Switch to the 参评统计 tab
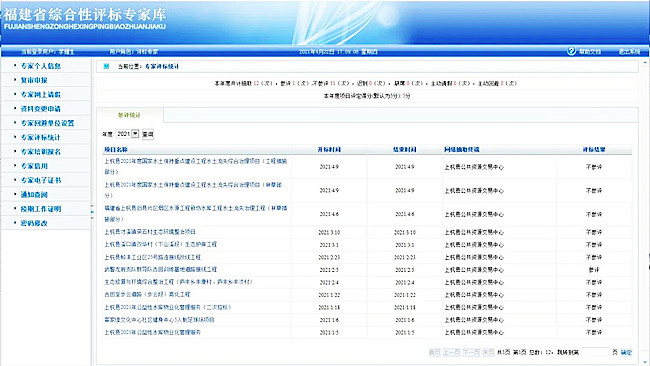 pos(129,115)
